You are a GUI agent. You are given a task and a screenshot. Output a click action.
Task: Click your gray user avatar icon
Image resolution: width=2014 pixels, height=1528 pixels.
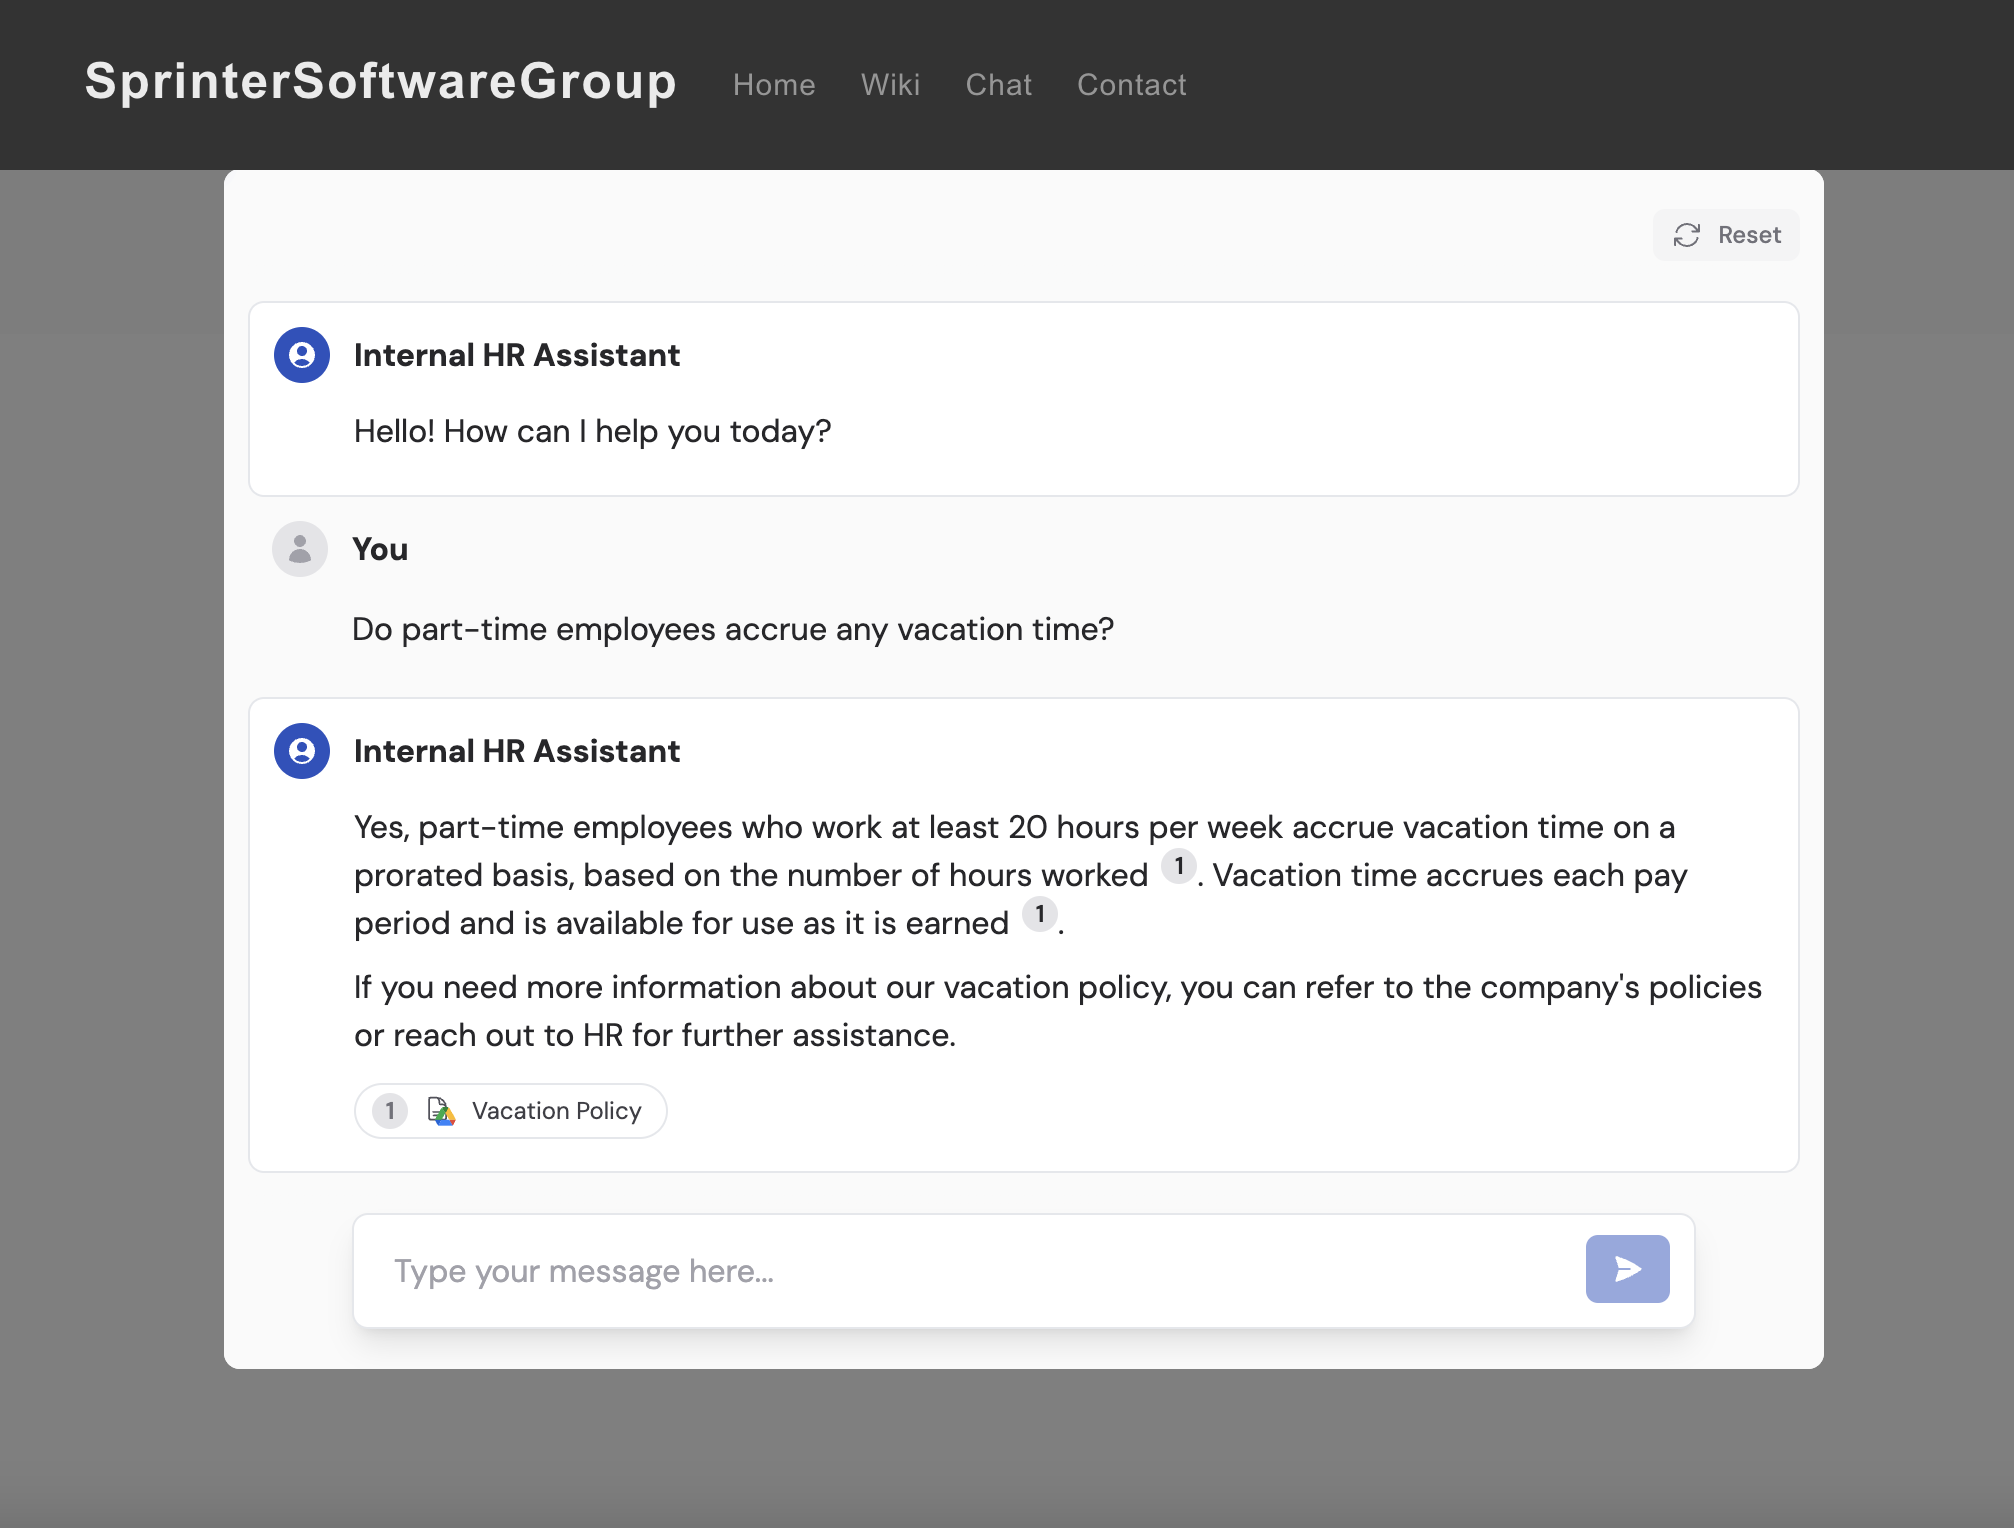(x=299, y=548)
